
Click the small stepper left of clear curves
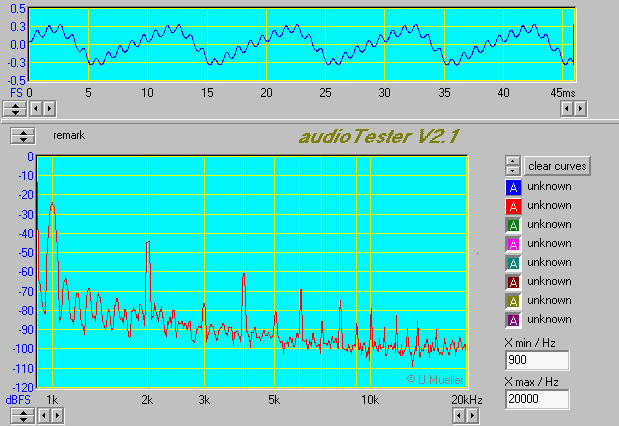click(513, 166)
